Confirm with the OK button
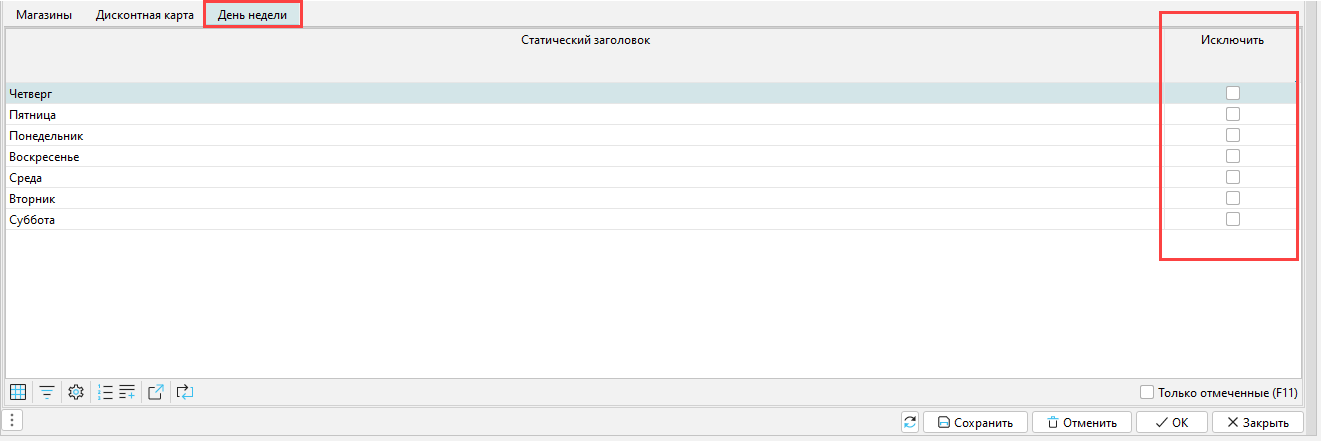 [x=1171, y=422]
